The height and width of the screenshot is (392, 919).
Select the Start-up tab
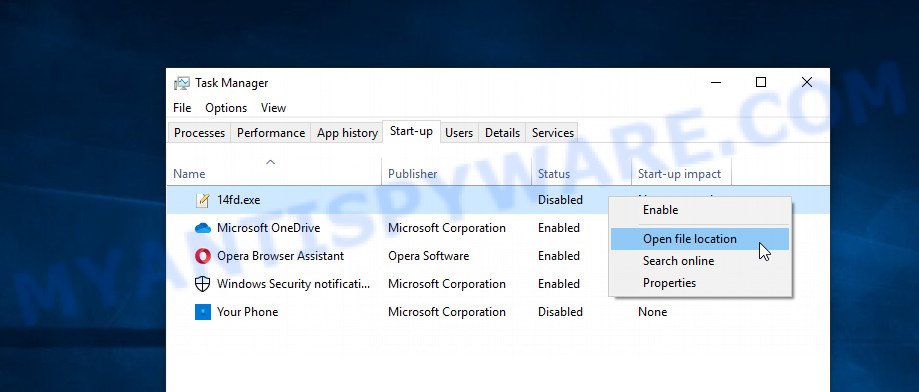pyautogui.click(x=411, y=132)
